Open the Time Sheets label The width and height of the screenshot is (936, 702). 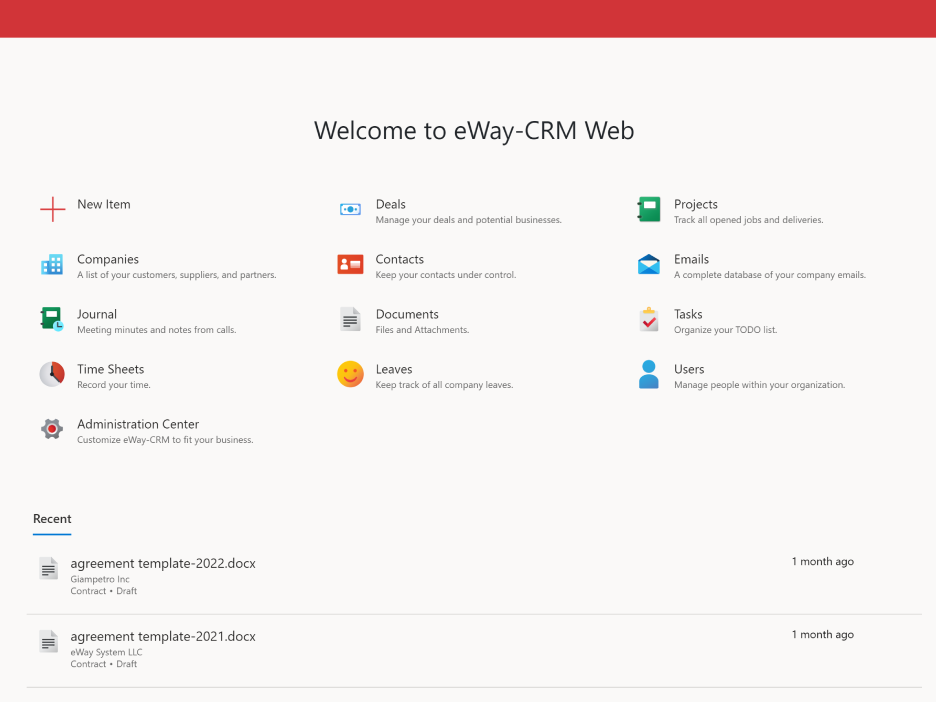tap(110, 369)
